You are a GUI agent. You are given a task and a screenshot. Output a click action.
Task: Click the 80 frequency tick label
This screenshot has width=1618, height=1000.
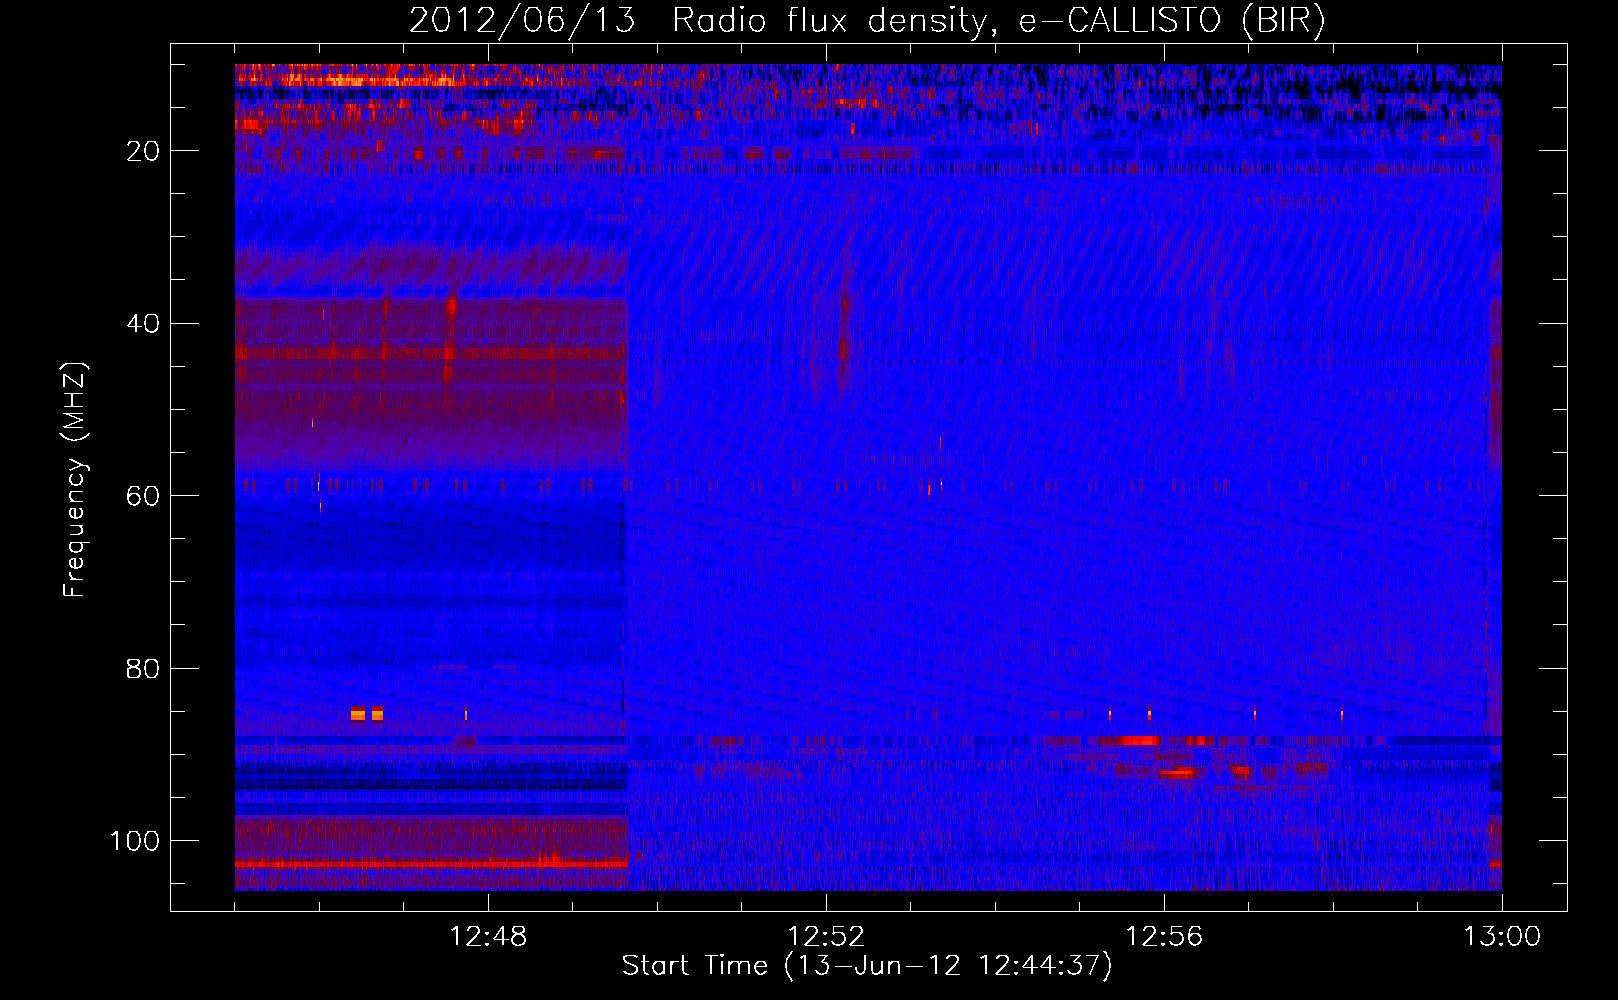coord(143,669)
